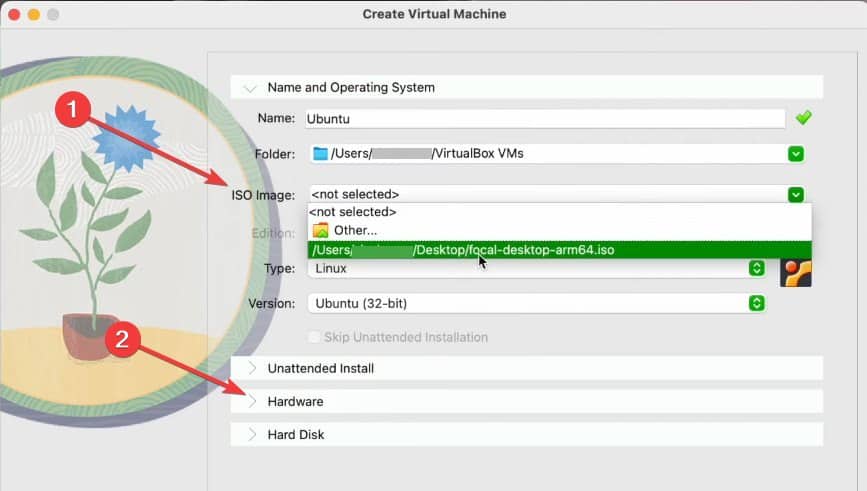Choose the <not selected> list entry
The height and width of the screenshot is (491, 867).
tap(560, 212)
